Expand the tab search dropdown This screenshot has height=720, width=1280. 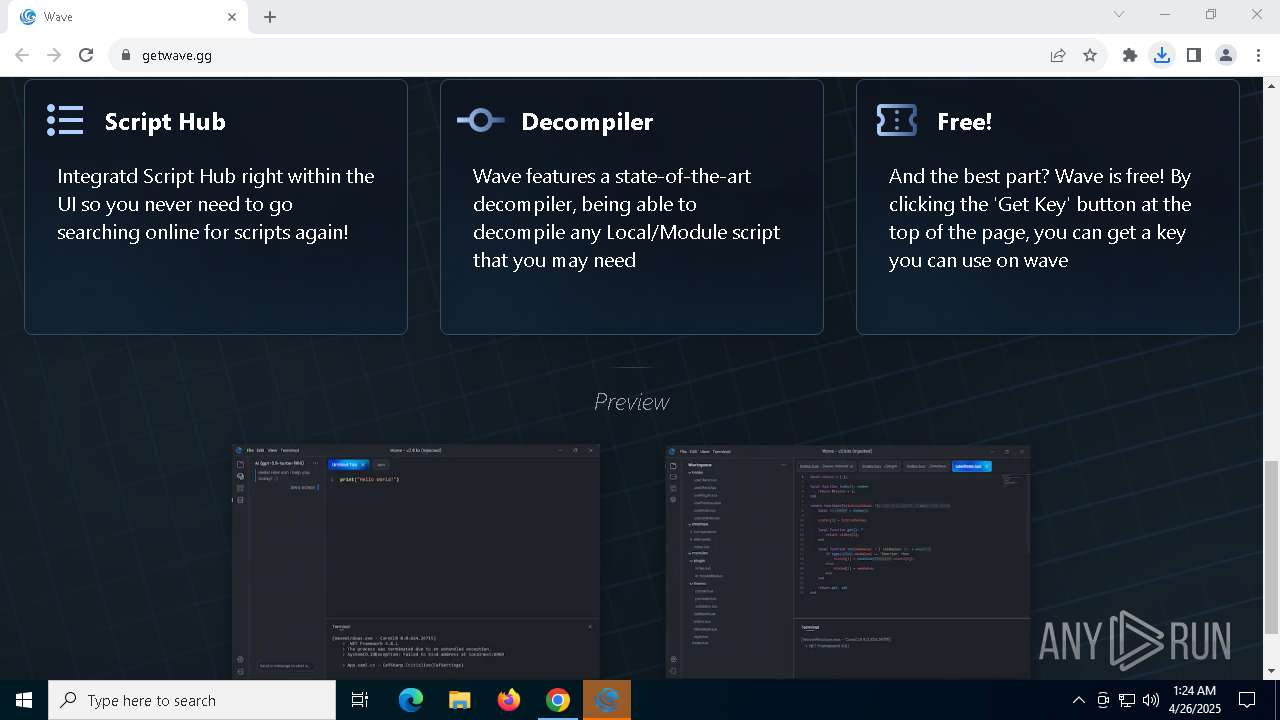pyautogui.click(x=1119, y=15)
